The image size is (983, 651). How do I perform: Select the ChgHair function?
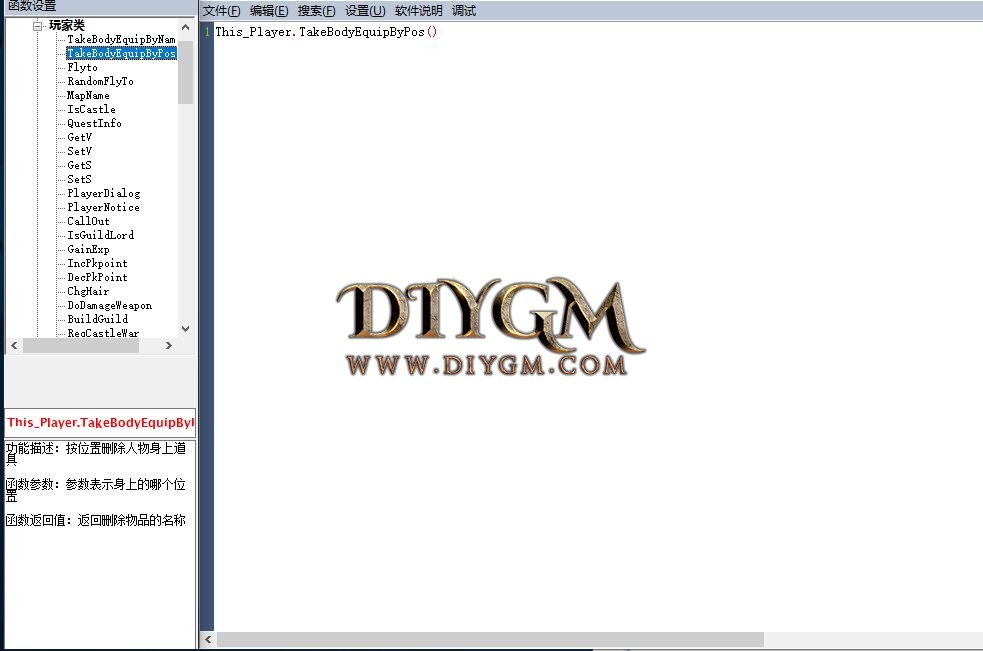(88, 291)
